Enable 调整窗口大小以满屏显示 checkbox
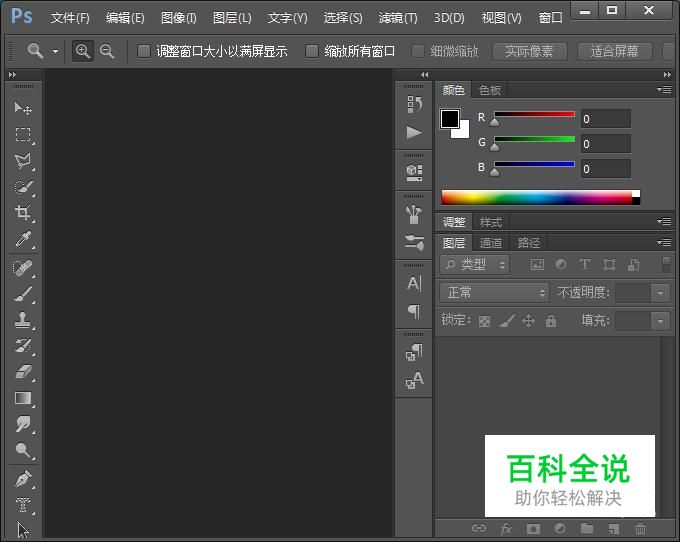 144,51
